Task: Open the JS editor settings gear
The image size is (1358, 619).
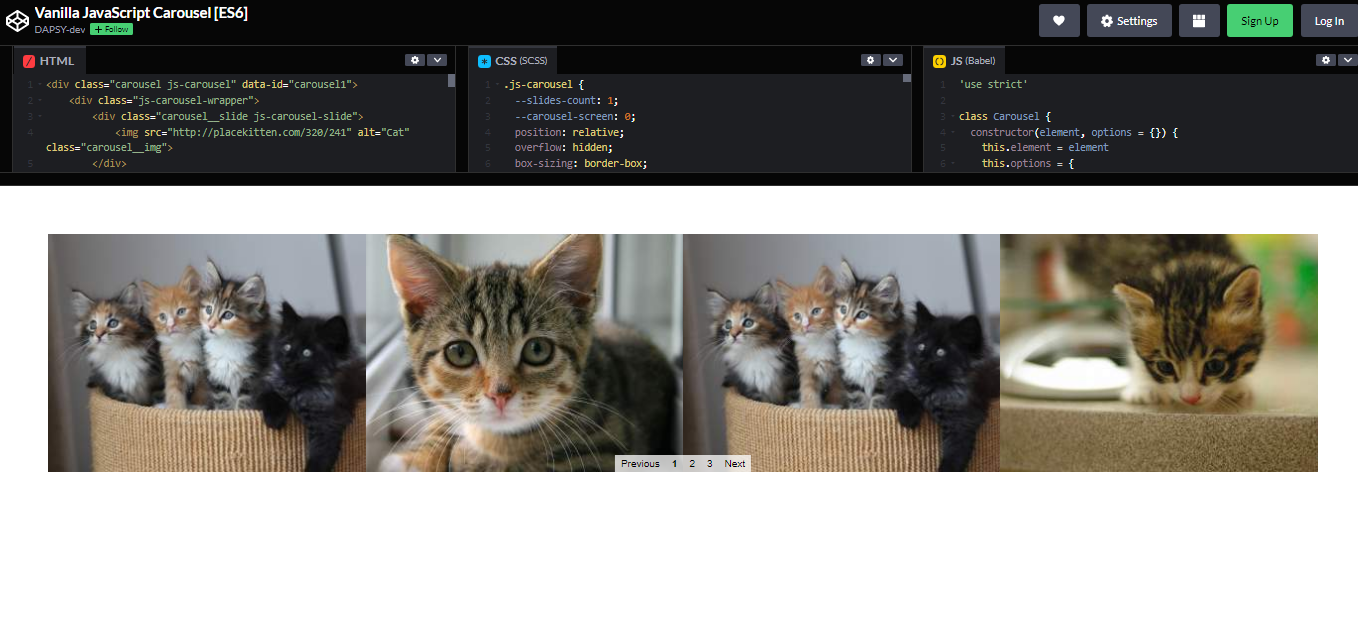Action: tap(1325, 60)
